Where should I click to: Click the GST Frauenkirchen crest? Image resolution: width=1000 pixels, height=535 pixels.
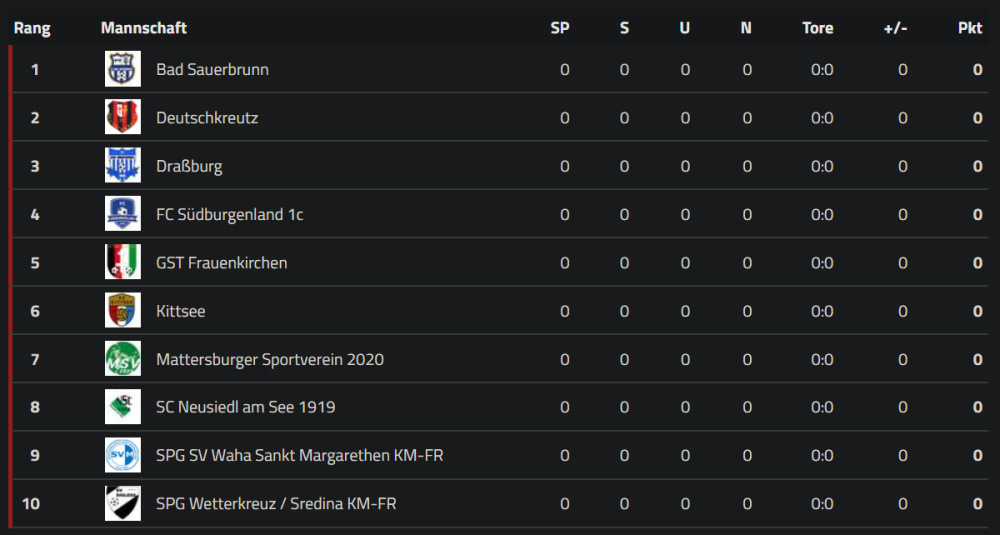coord(123,262)
